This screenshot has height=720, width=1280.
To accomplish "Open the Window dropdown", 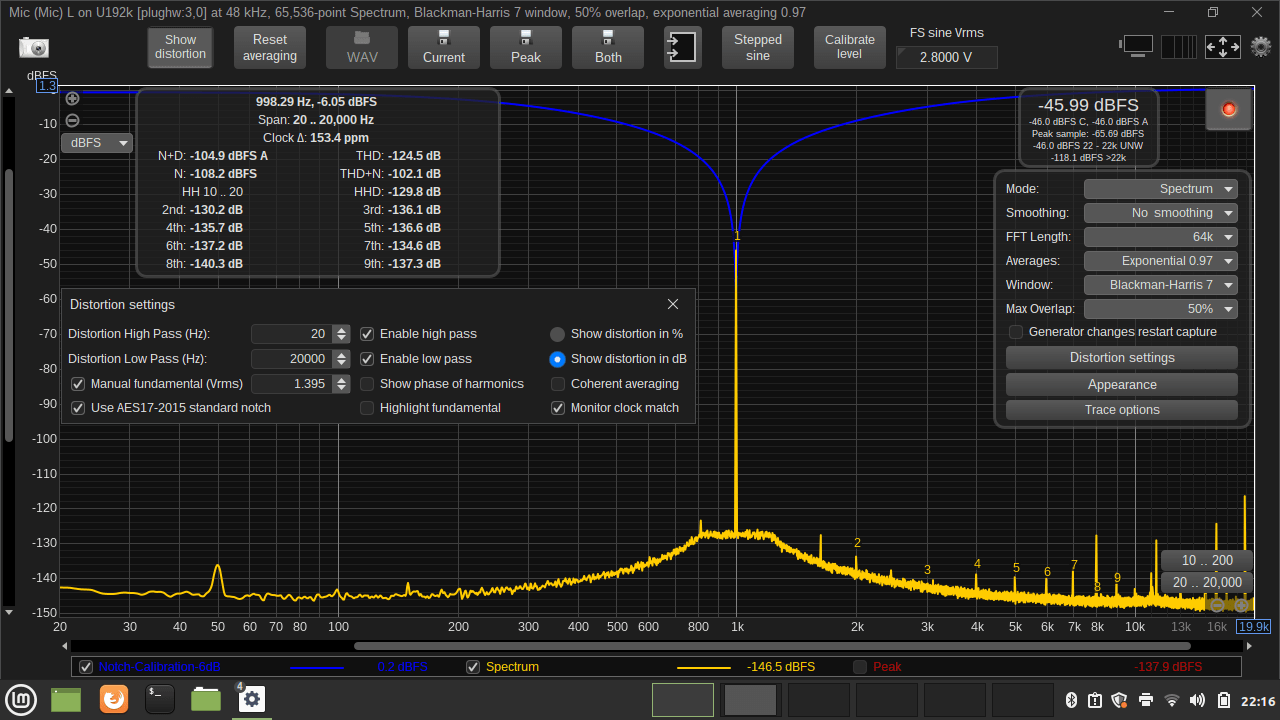I will (1161, 285).
